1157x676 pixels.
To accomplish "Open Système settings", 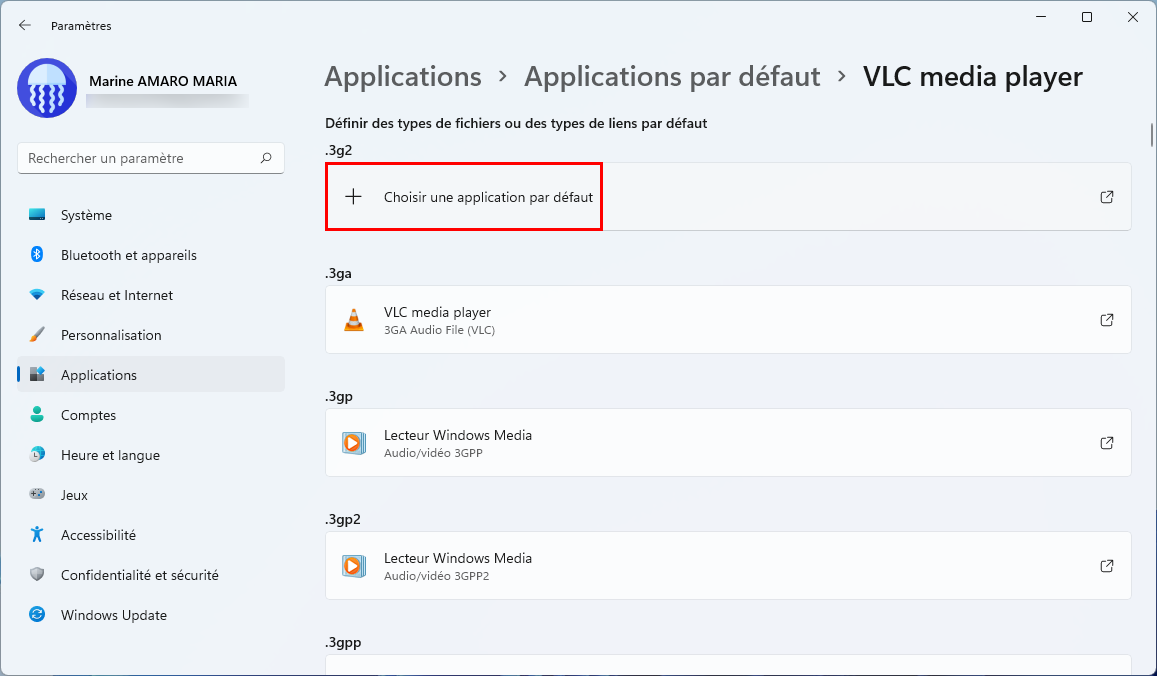I will pyautogui.click(x=151, y=215).
